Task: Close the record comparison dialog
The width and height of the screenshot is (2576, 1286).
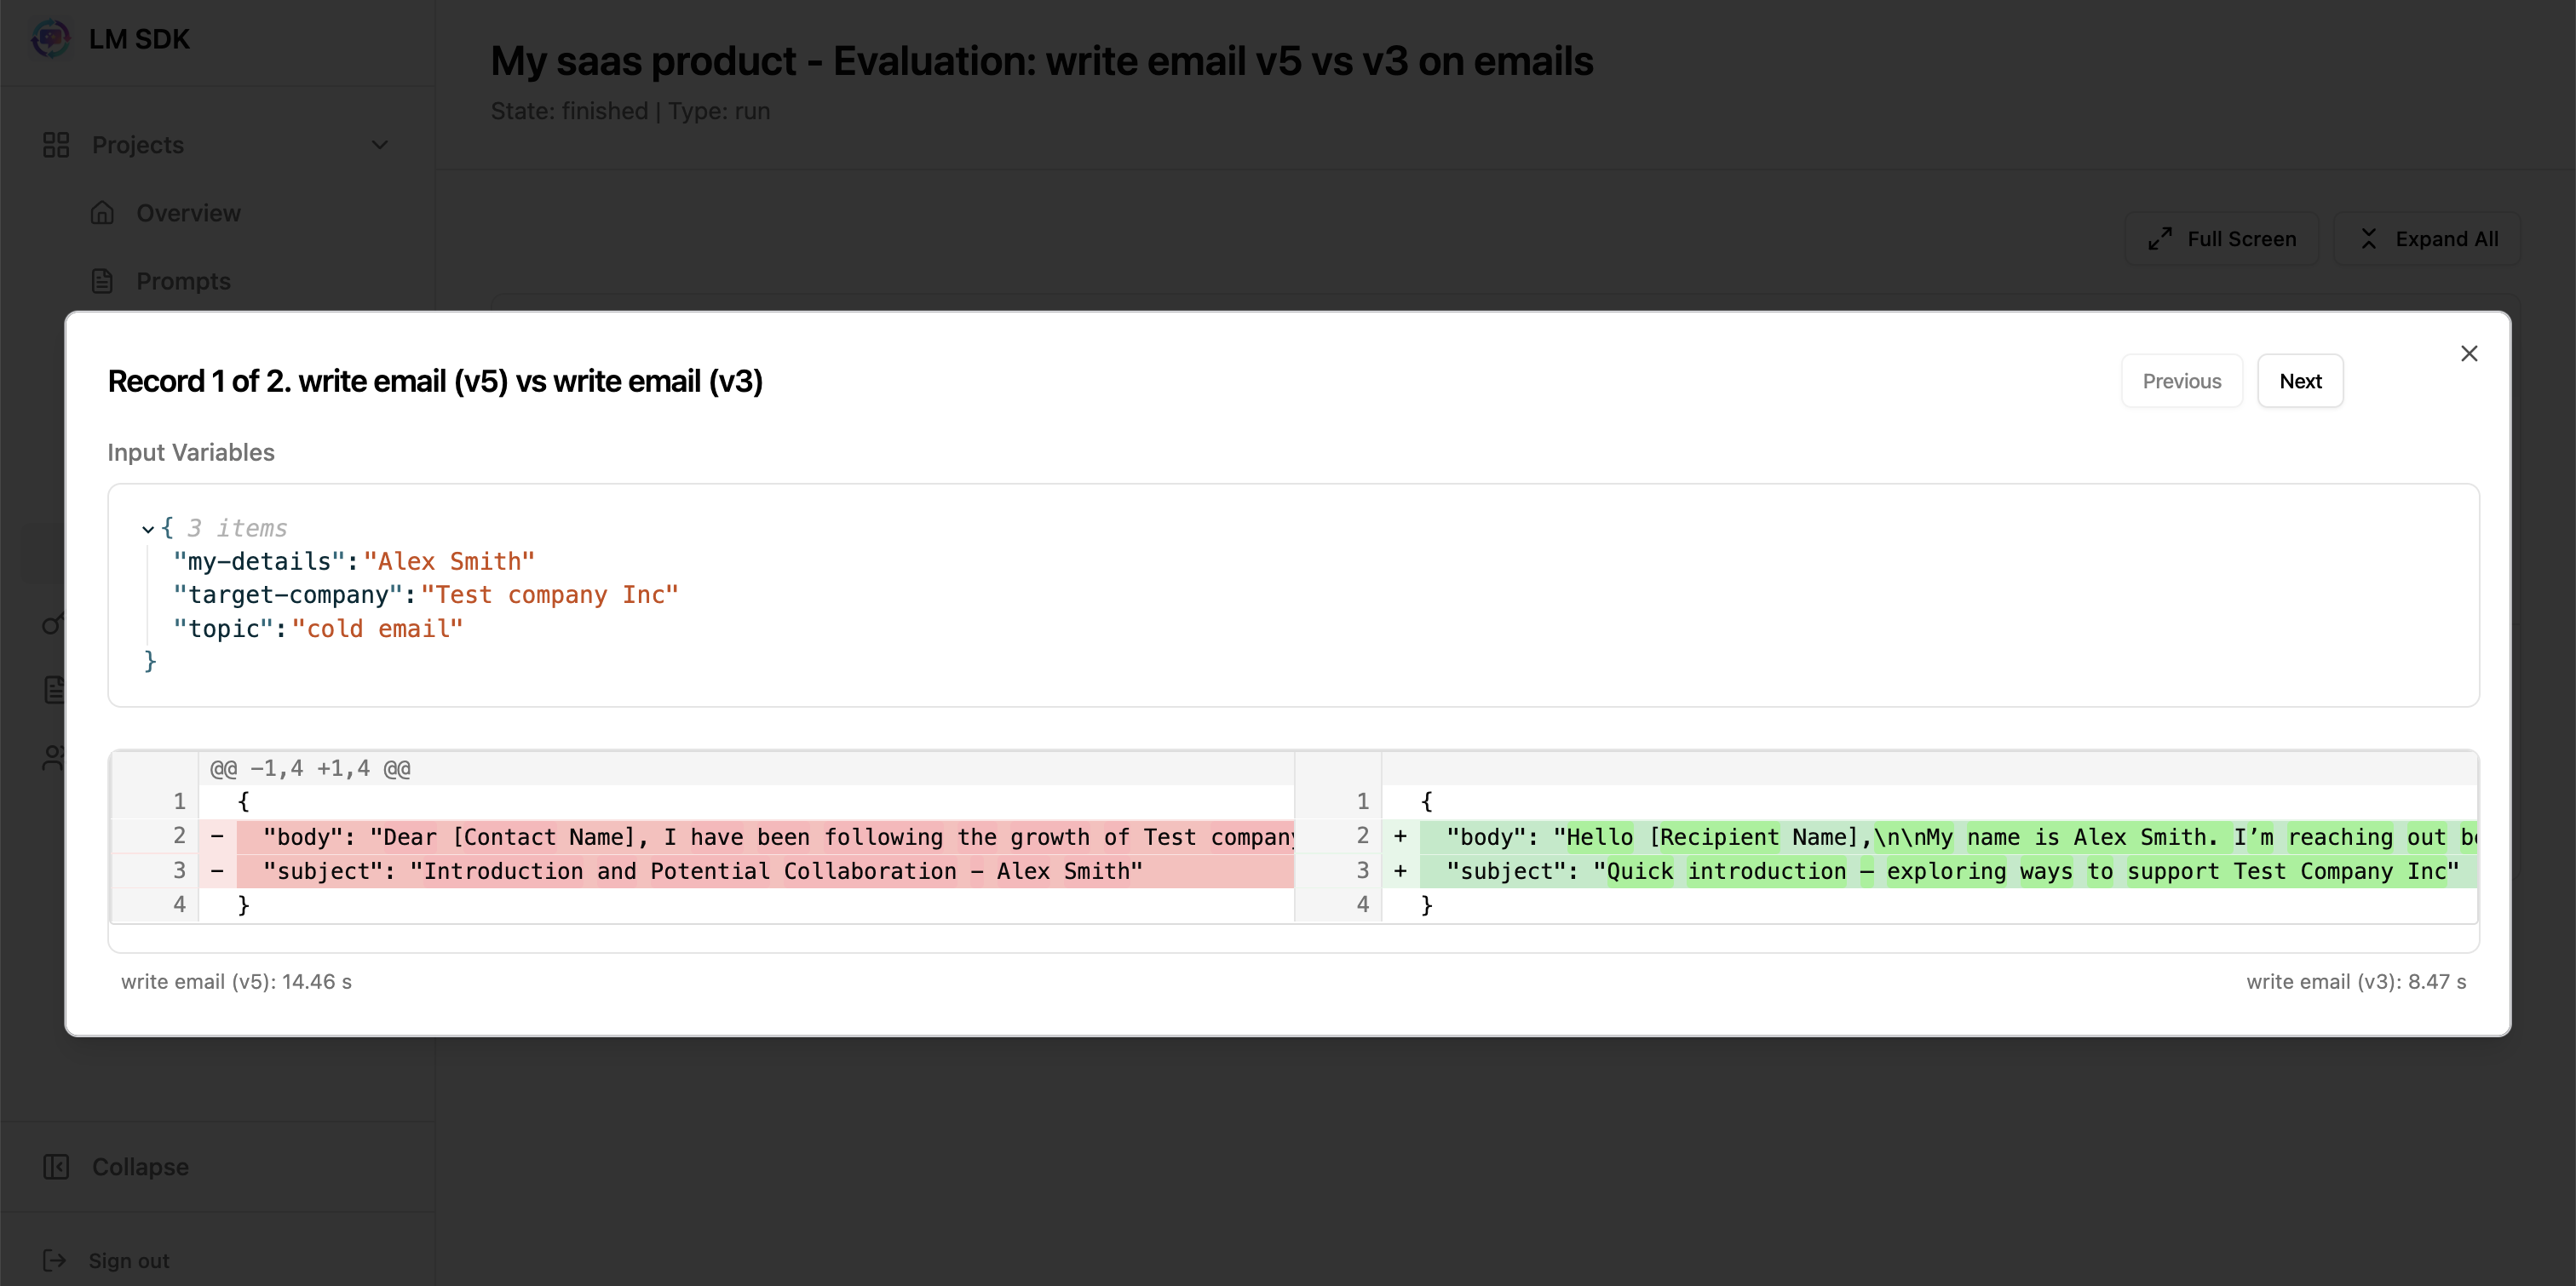Action: click(2469, 354)
